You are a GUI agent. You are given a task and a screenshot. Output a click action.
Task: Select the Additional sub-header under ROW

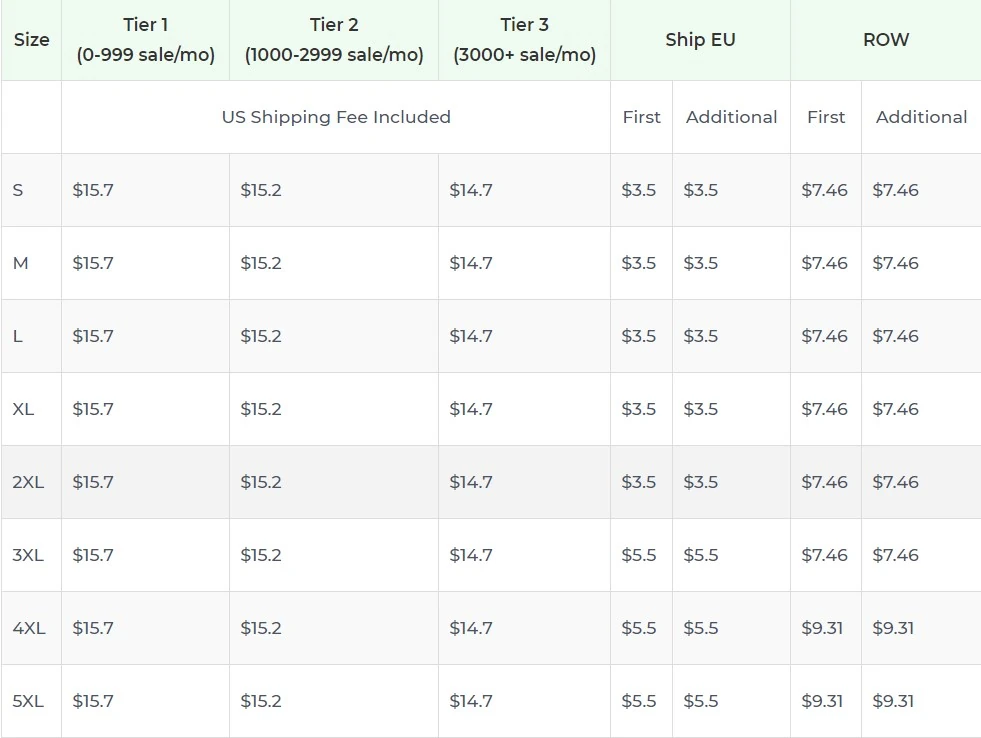[921, 117]
